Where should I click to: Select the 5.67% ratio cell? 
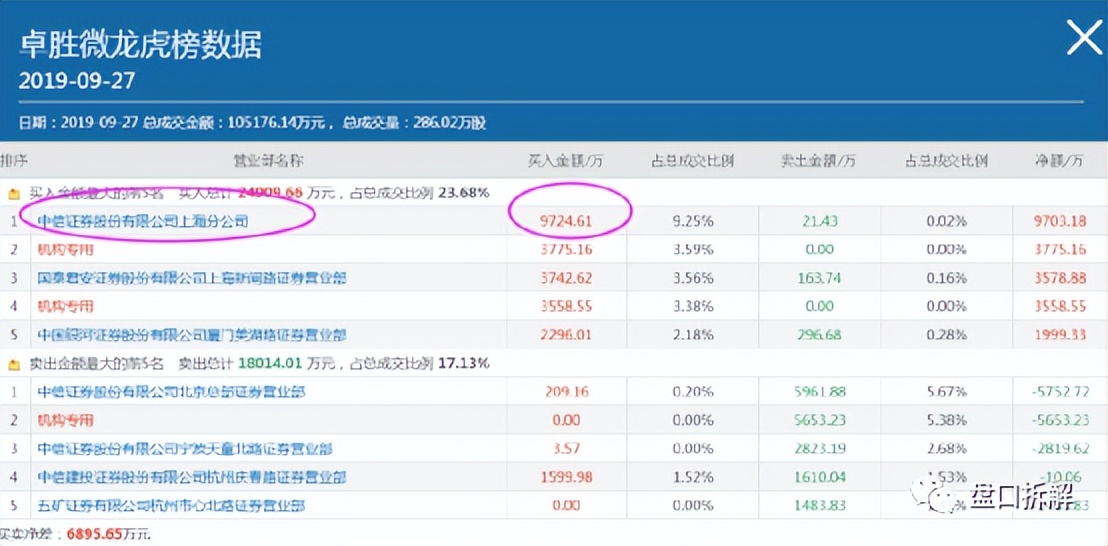(945, 392)
